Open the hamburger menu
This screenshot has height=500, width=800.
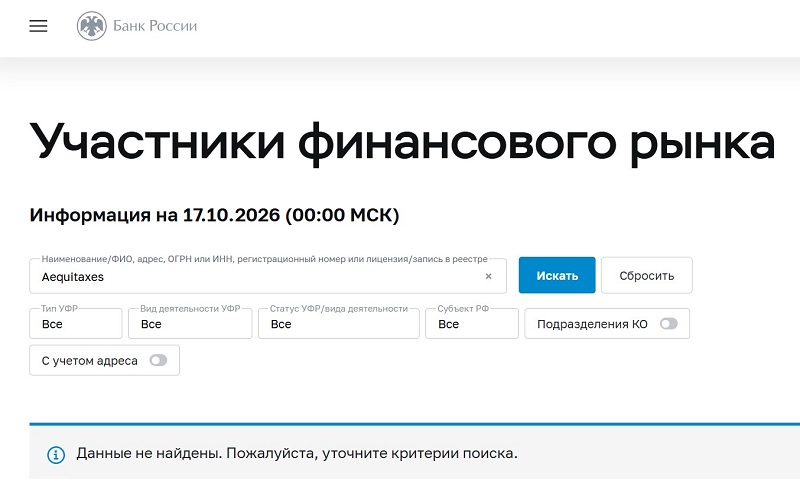[38, 26]
